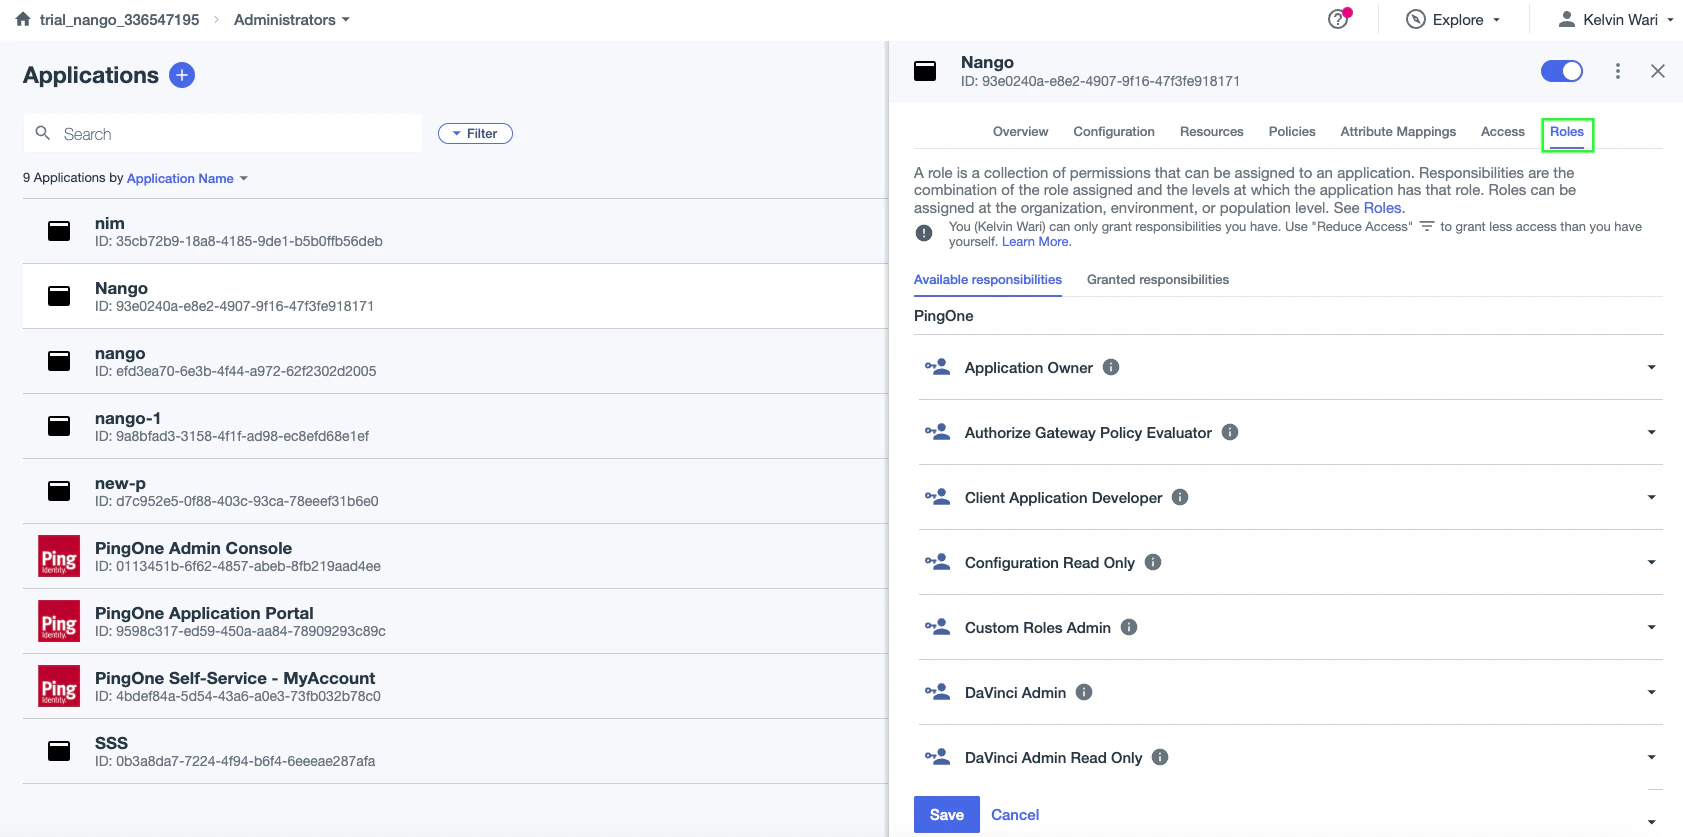The width and height of the screenshot is (1683, 837).
Task: Click the PingOne Application Portal logo
Action: [59, 621]
